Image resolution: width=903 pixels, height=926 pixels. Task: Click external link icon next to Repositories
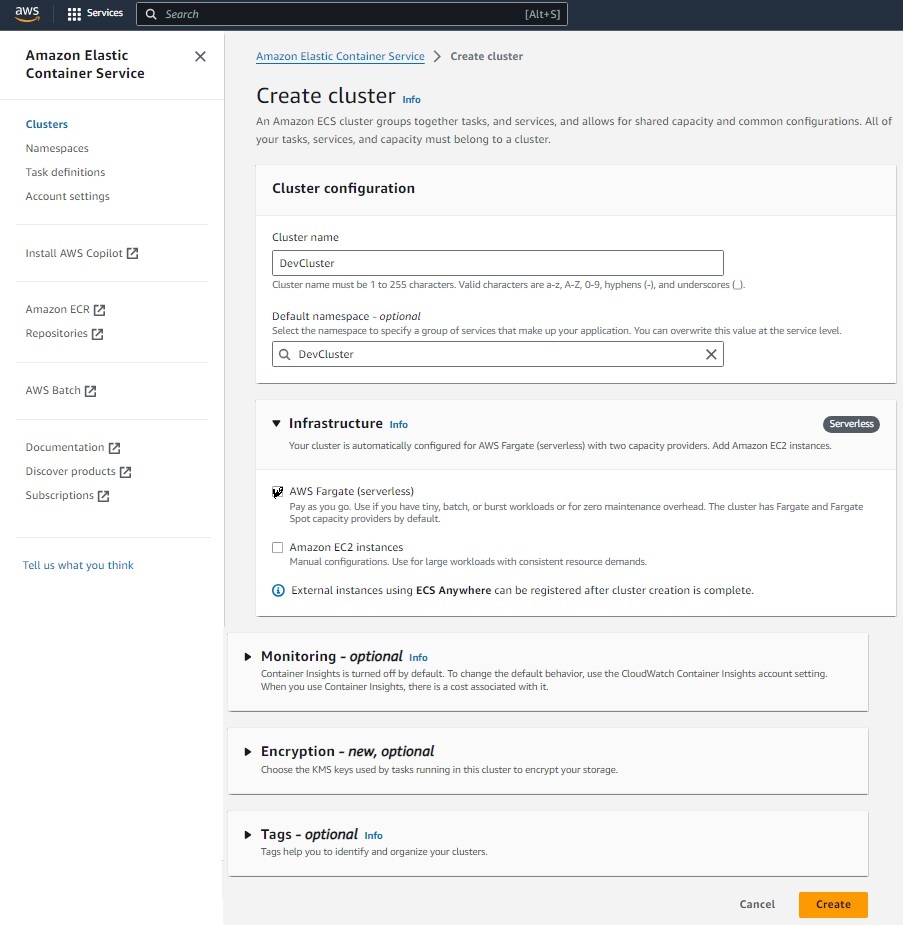(x=98, y=334)
